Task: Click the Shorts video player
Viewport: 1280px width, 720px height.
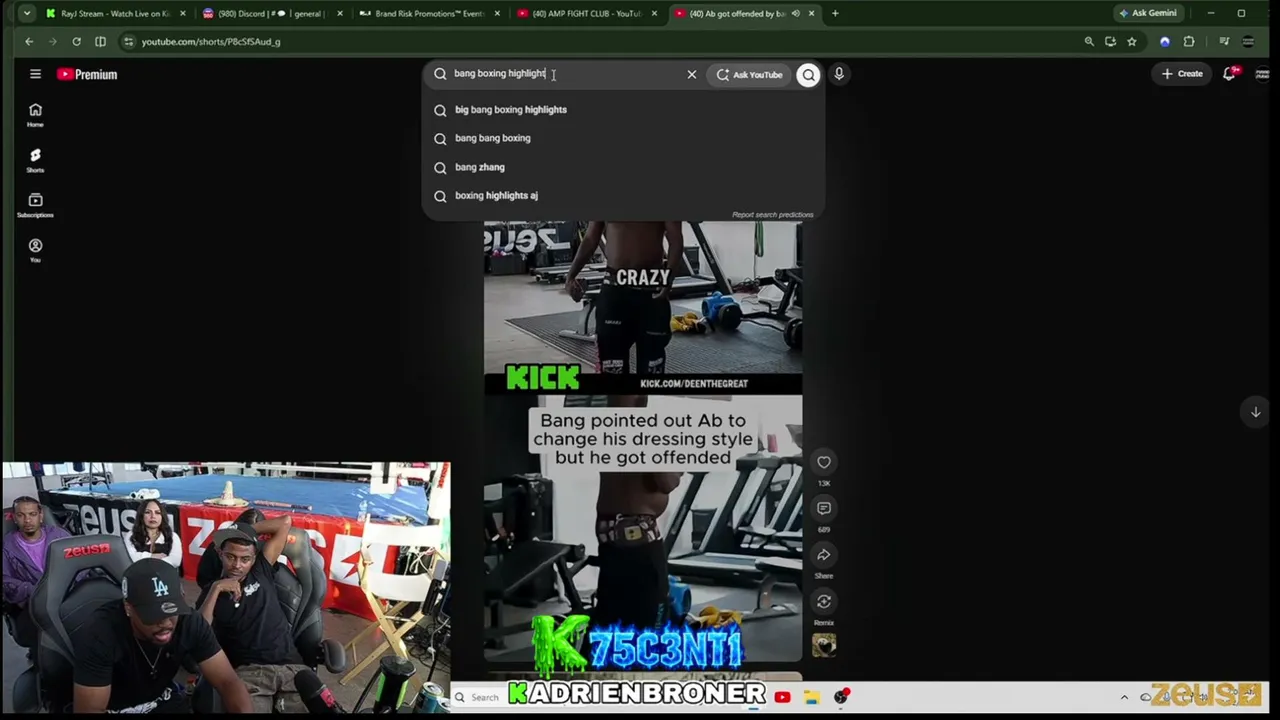Action: pos(643,442)
